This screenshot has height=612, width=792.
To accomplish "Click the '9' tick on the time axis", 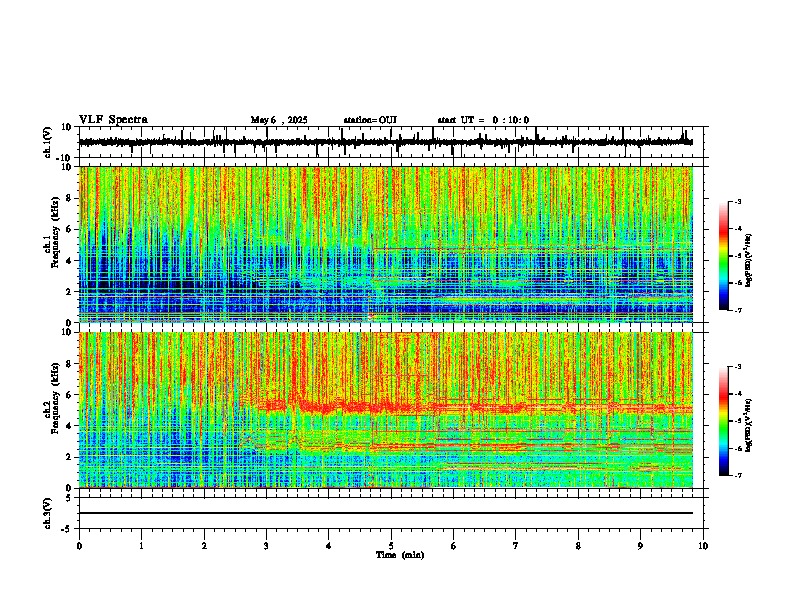I will click(x=640, y=546).
